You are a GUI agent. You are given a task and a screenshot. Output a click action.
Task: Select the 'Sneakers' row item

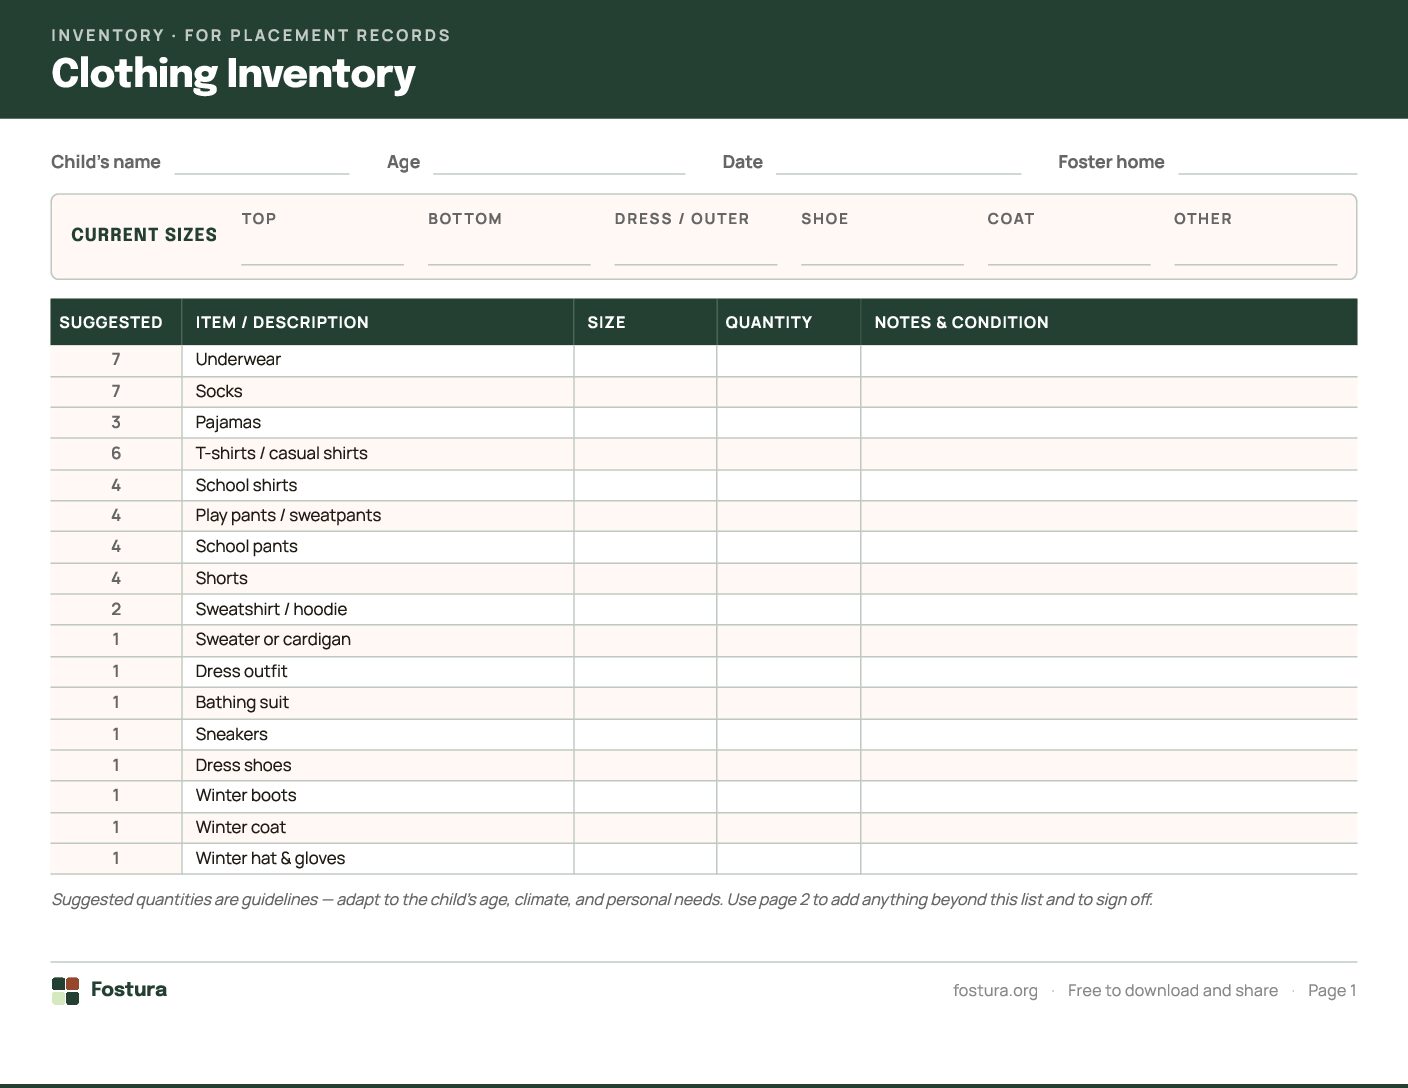click(x=231, y=734)
